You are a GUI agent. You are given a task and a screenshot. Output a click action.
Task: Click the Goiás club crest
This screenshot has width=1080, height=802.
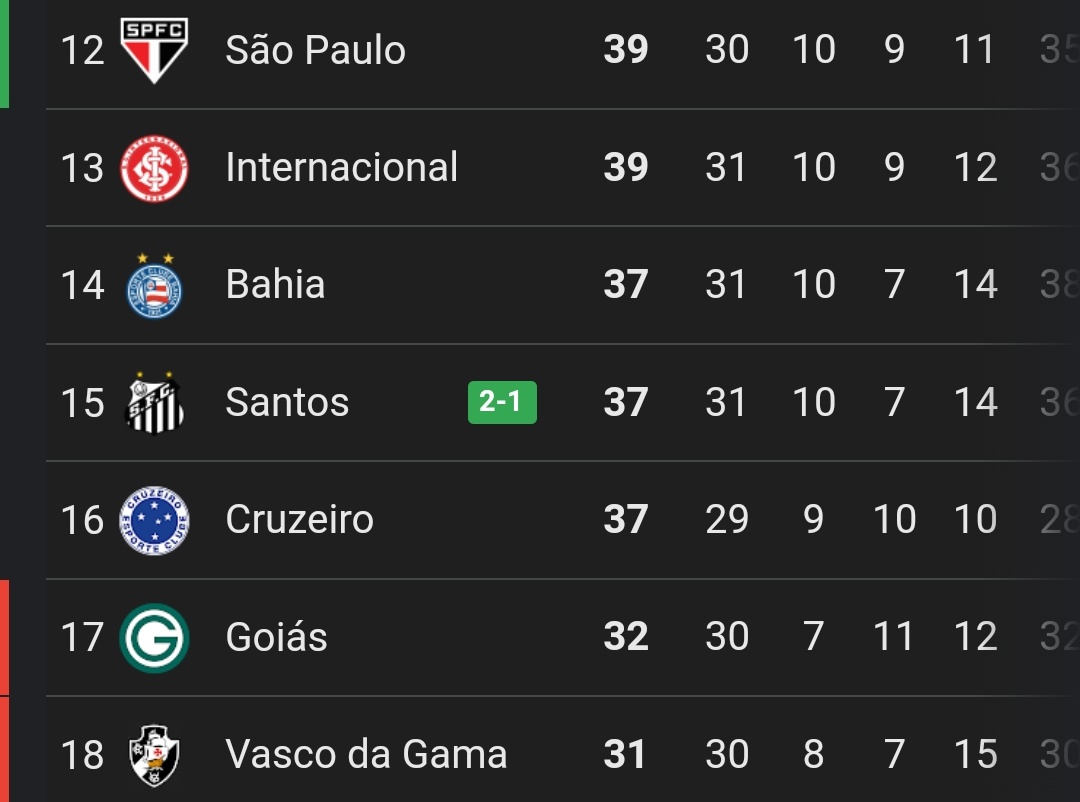tap(154, 638)
